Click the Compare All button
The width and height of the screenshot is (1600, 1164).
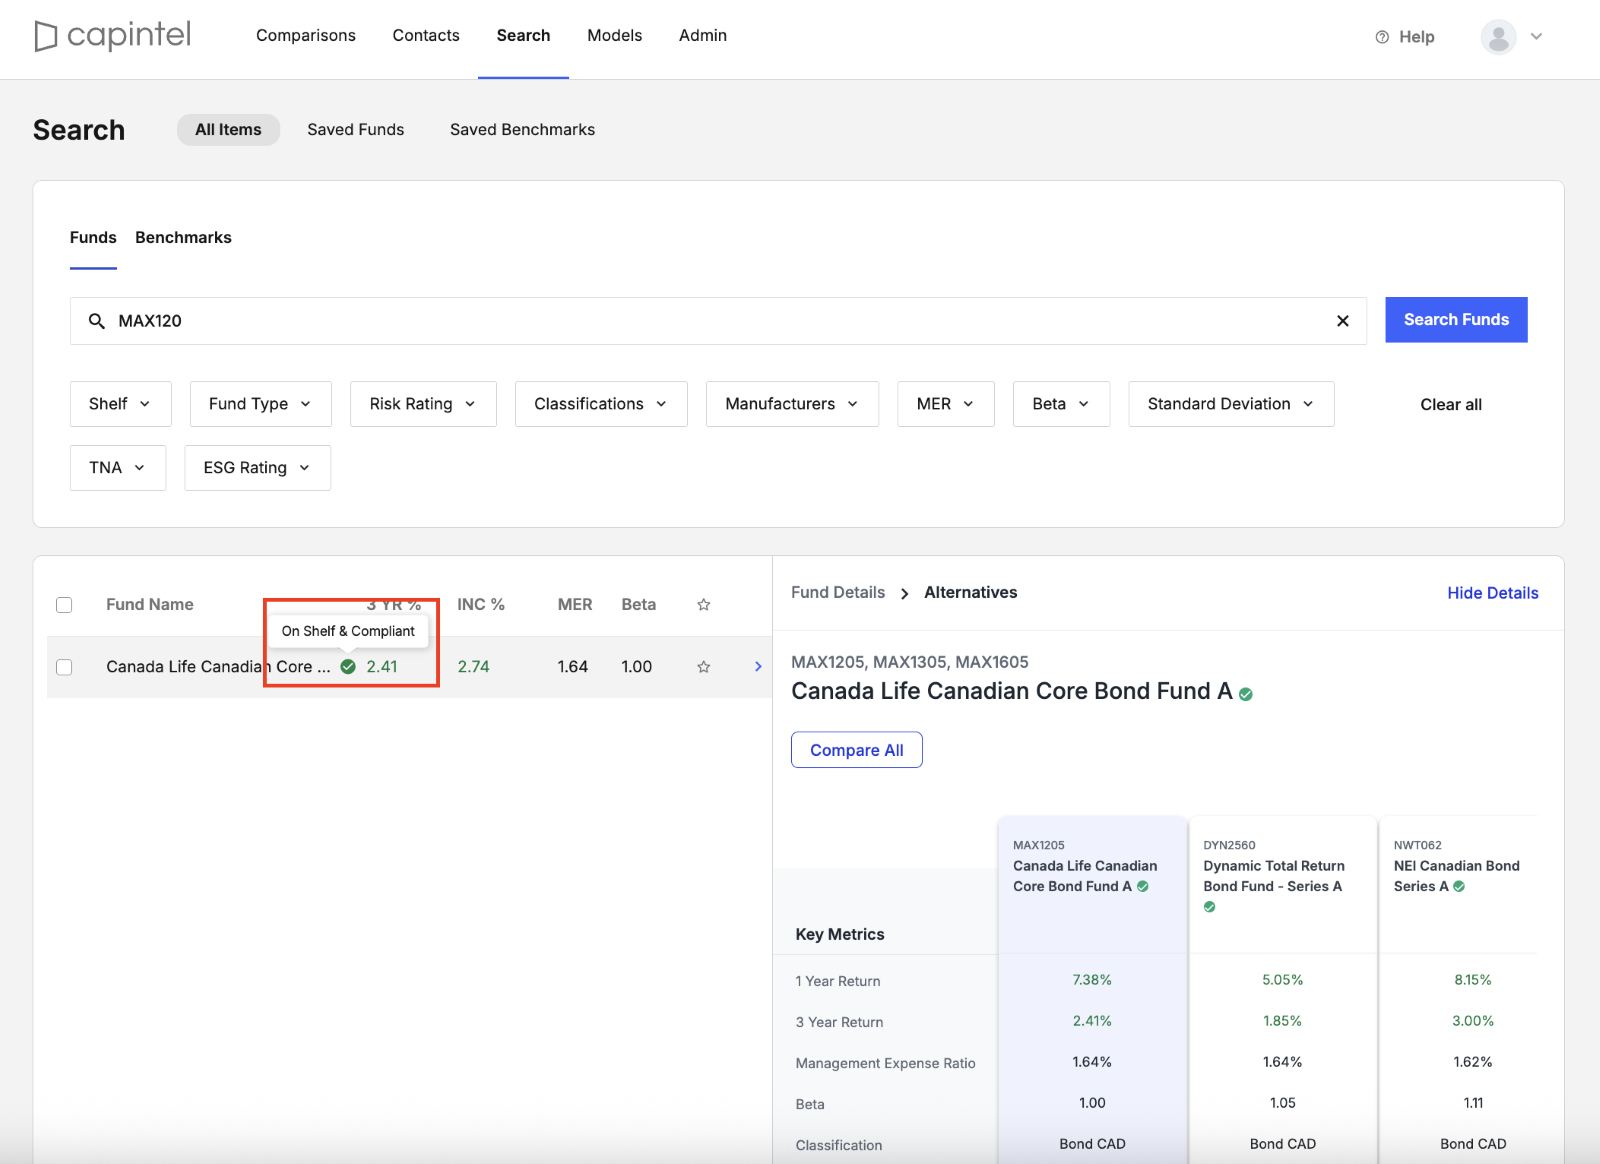tap(857, 750)
